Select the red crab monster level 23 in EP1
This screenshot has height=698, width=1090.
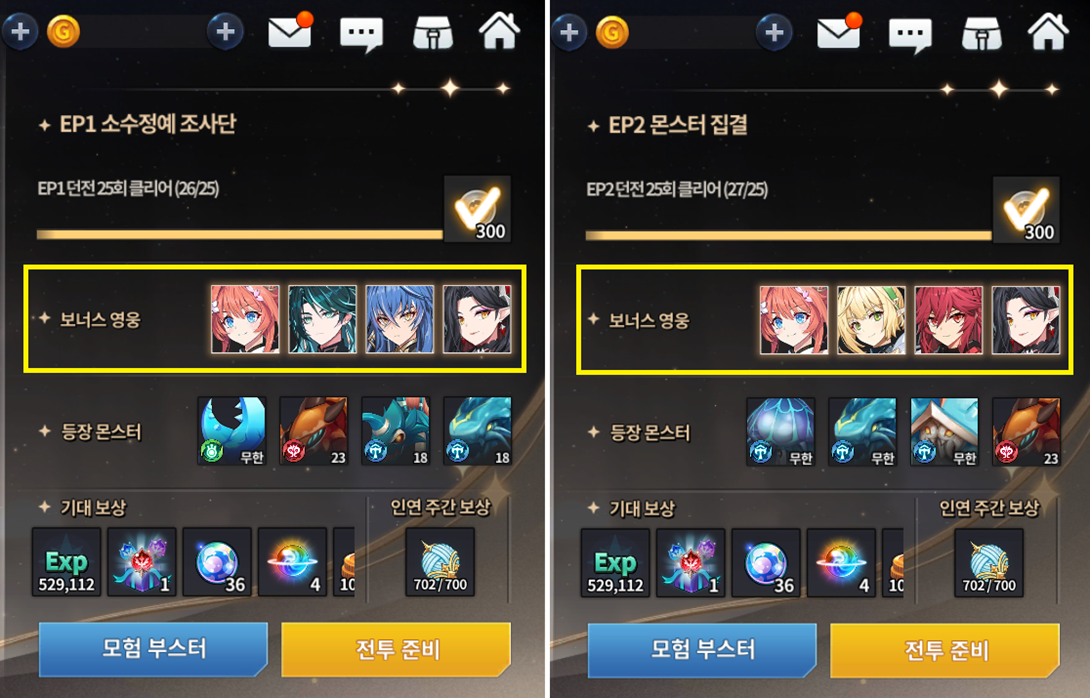[314, 431]
